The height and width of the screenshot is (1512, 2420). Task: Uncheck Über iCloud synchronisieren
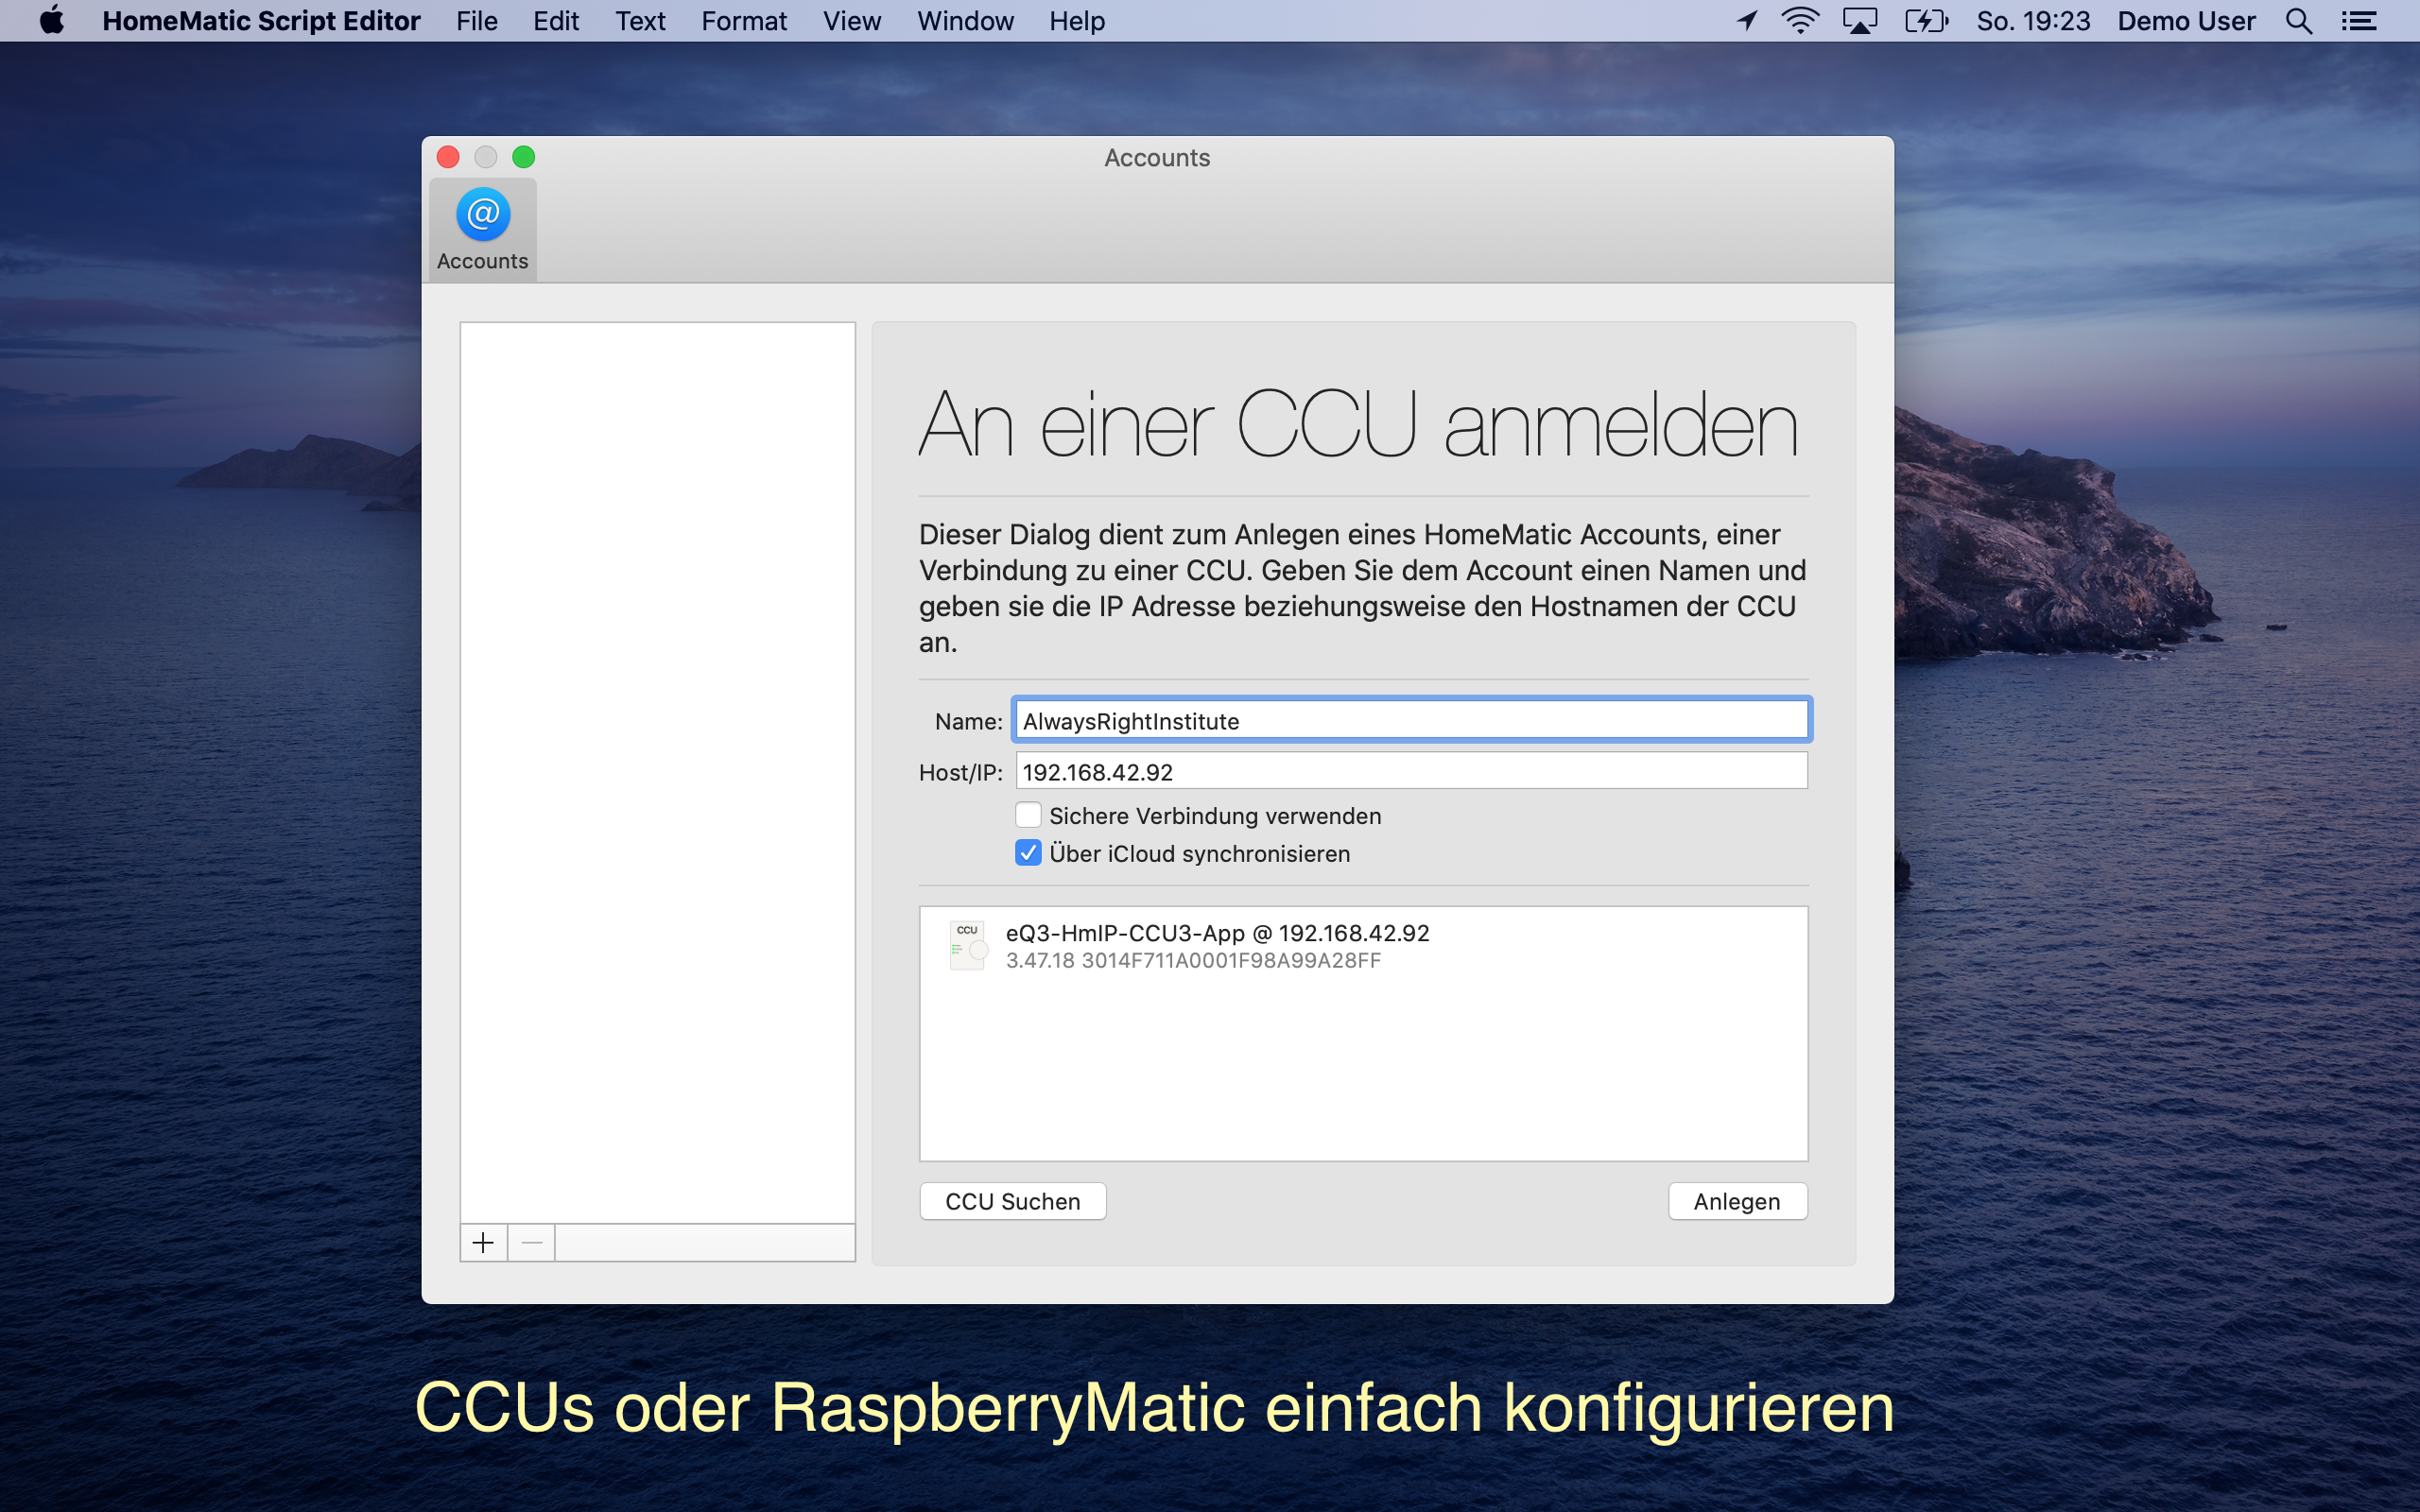1028,853
